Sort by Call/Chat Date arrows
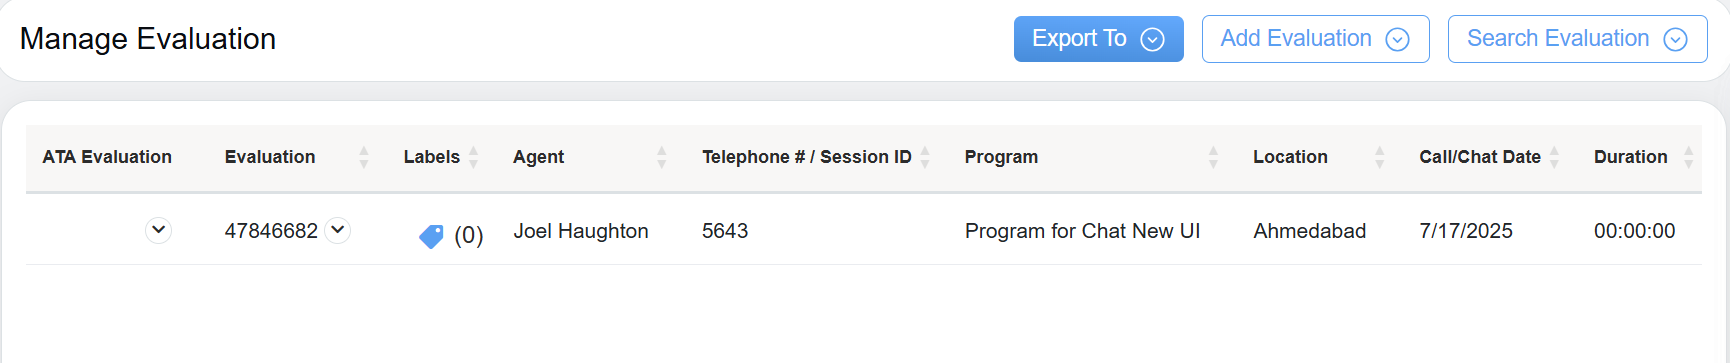 coord(1554,157)
